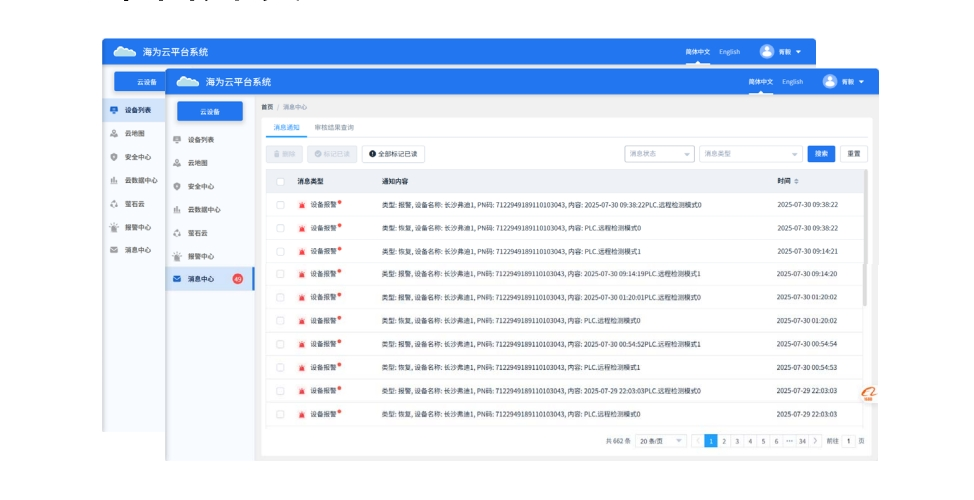Check the 报警 row with content 2025-07-30 09:38:22PLC

tap(280, 205)
